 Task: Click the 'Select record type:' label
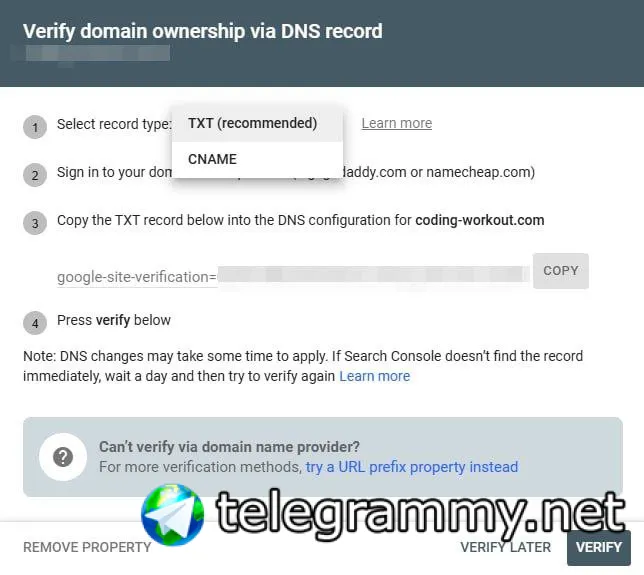(x=114, y=124)
